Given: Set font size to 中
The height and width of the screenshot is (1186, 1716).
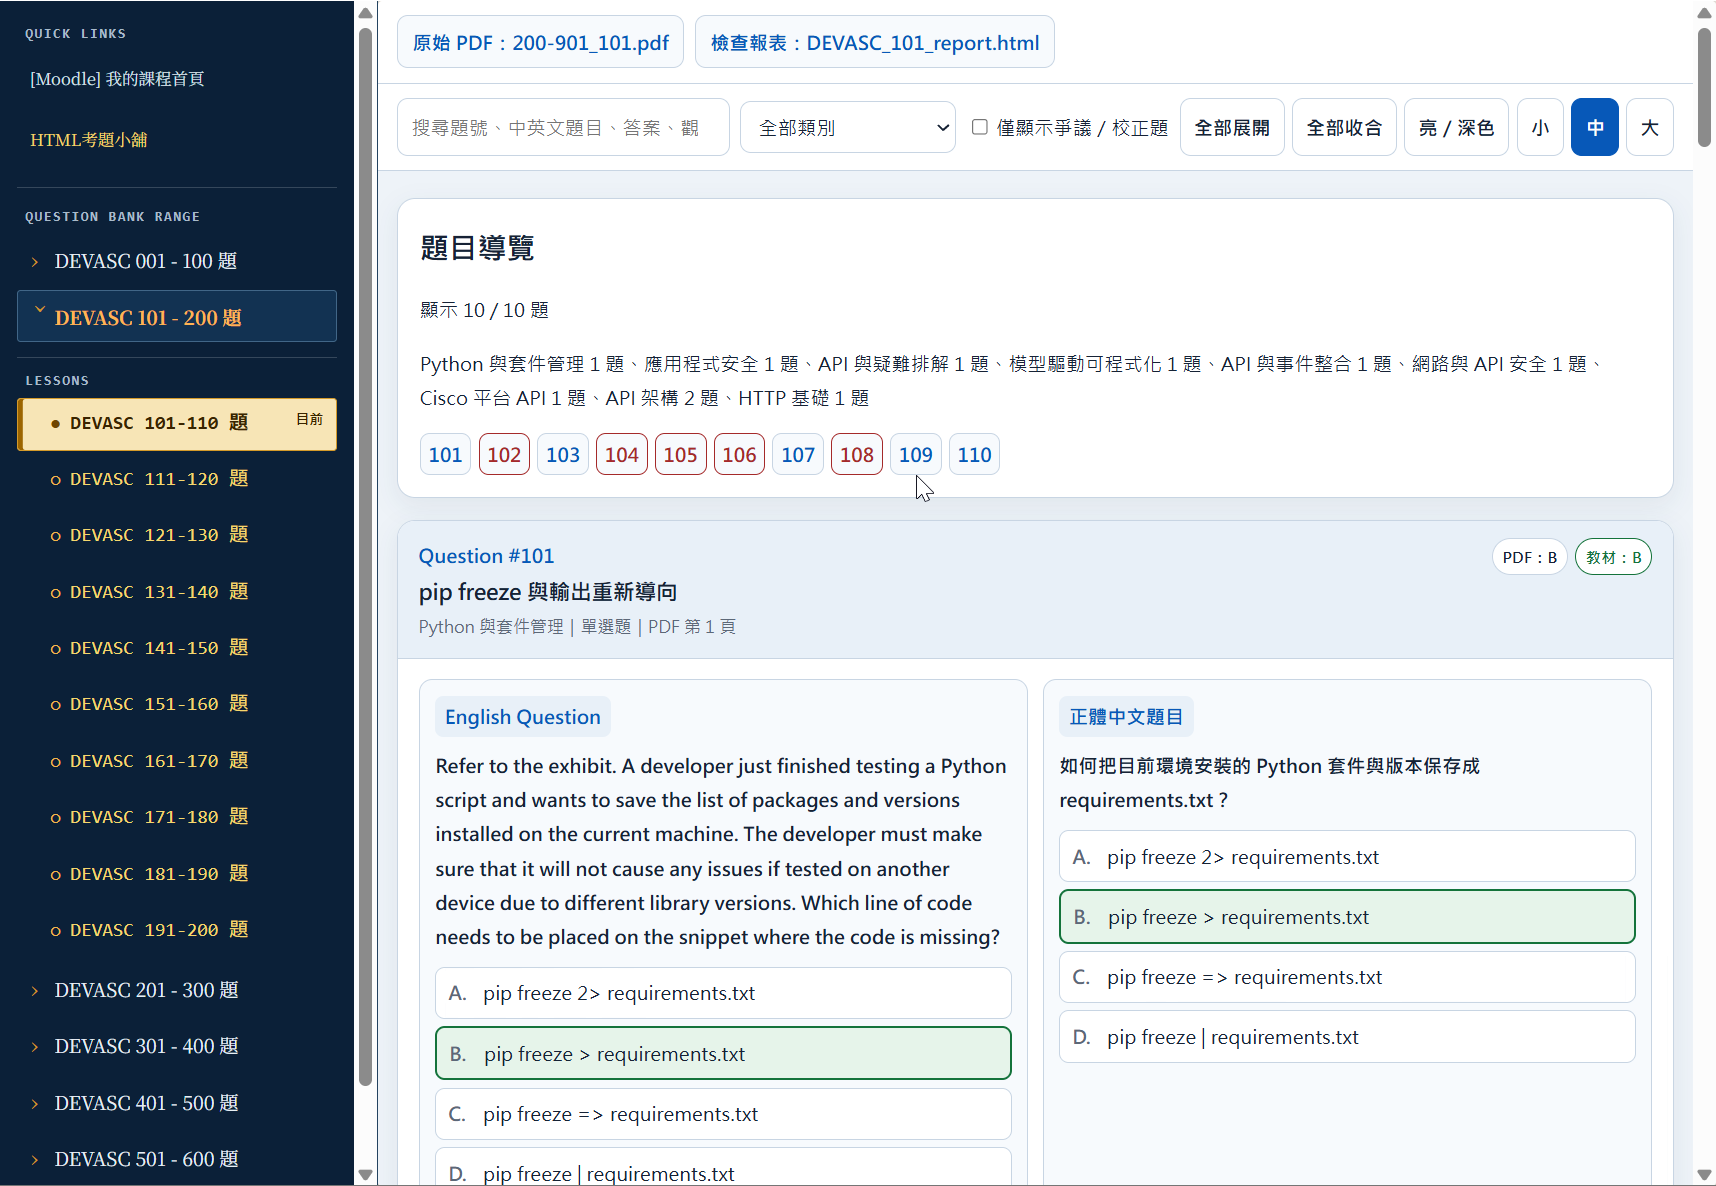Looking at the screenshot, I should click(x=1595, y=127).
